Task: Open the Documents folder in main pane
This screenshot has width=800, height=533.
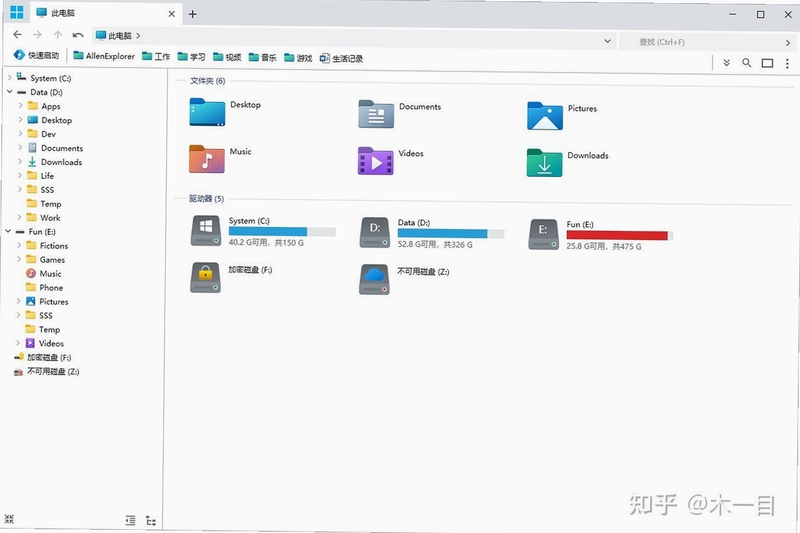Action: tap(376, 114)
